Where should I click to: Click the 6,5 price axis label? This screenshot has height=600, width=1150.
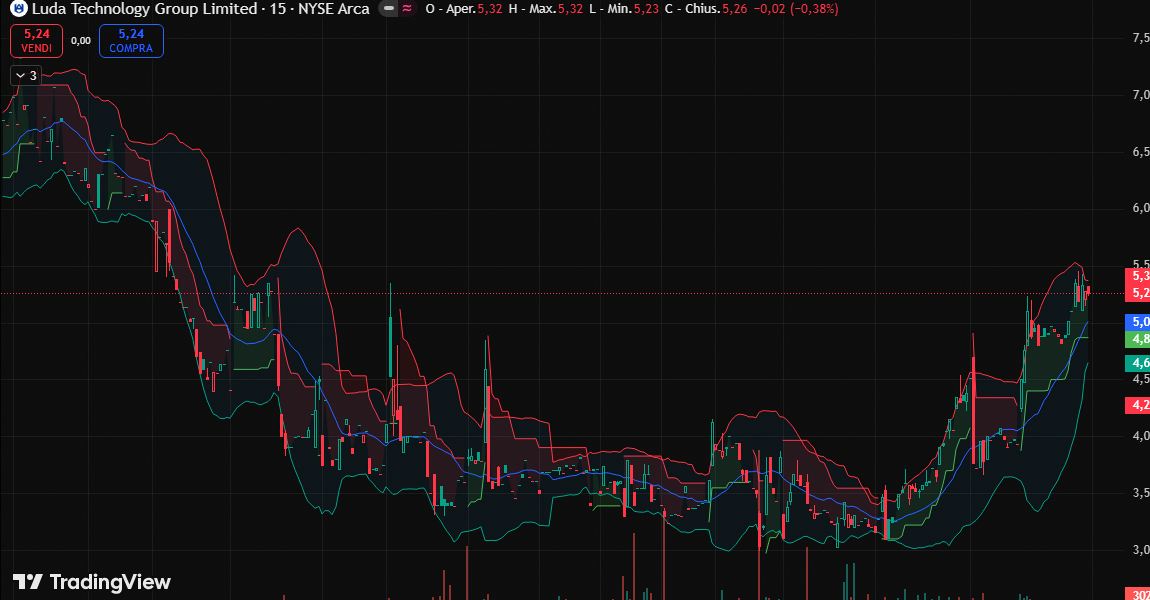pyautogui.click(x=1140, y=152)
